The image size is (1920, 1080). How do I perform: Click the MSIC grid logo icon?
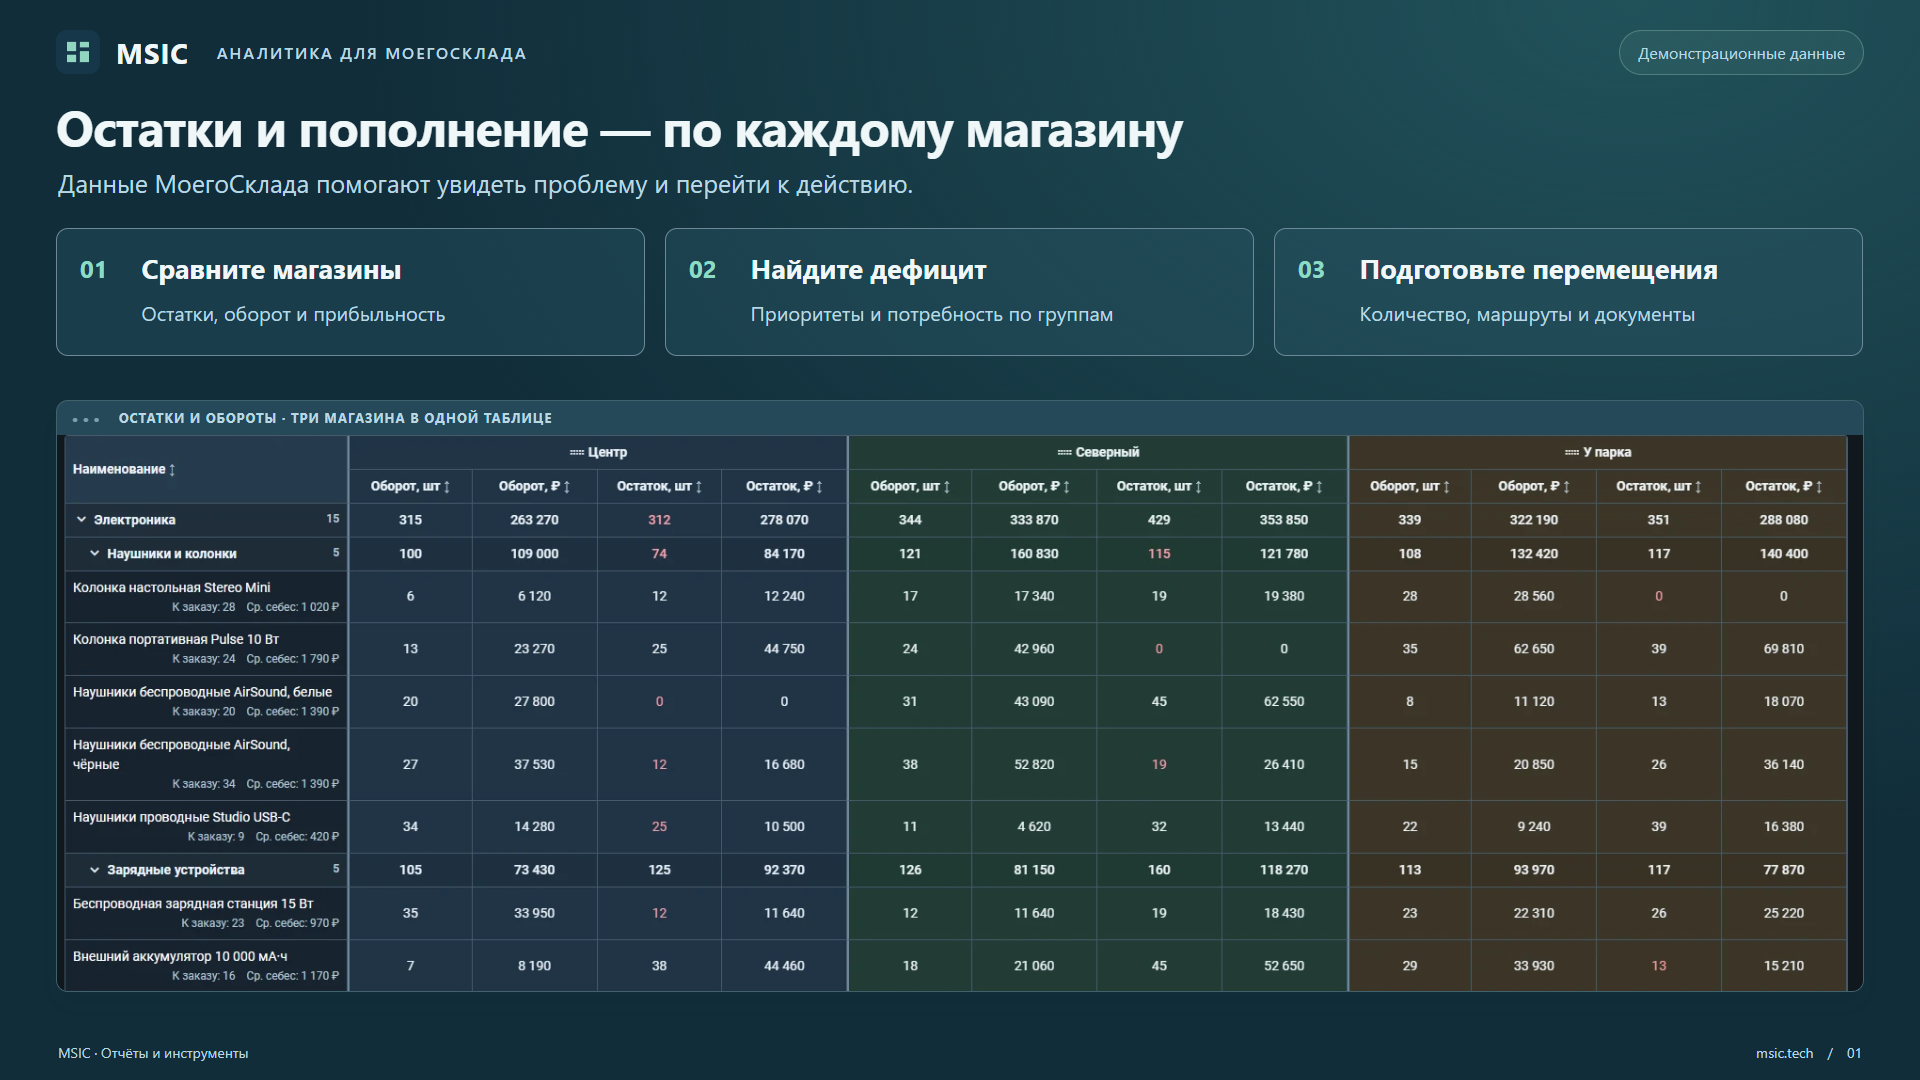(x=78, y=53)
